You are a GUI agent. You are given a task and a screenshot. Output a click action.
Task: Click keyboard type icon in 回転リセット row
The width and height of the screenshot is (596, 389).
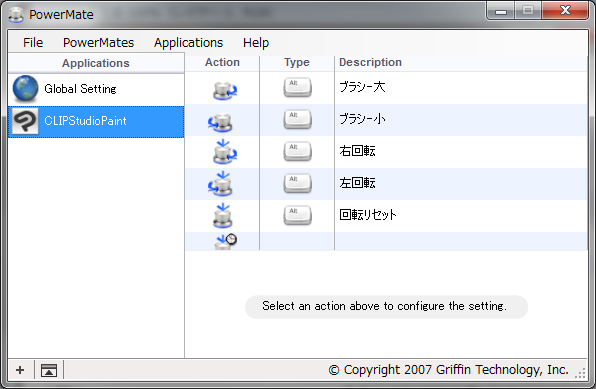297,215
